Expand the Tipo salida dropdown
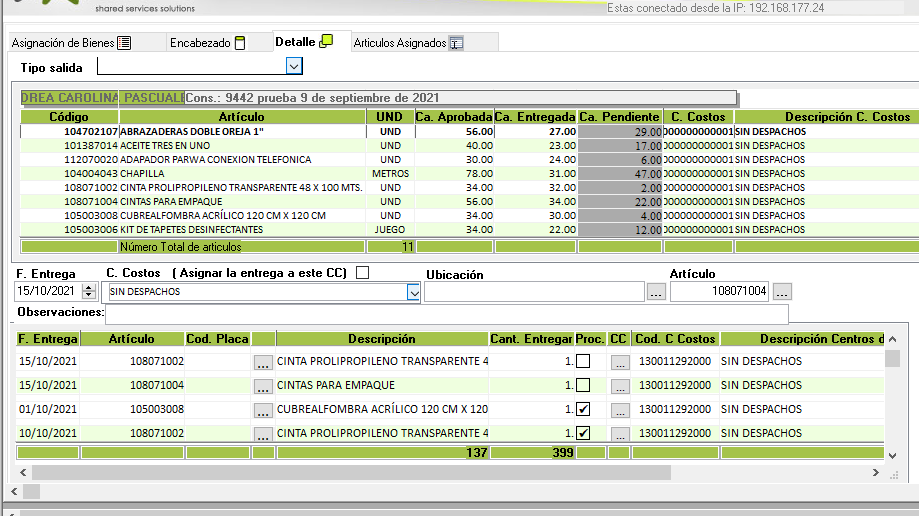919x516 pixels. coord(294,66)
